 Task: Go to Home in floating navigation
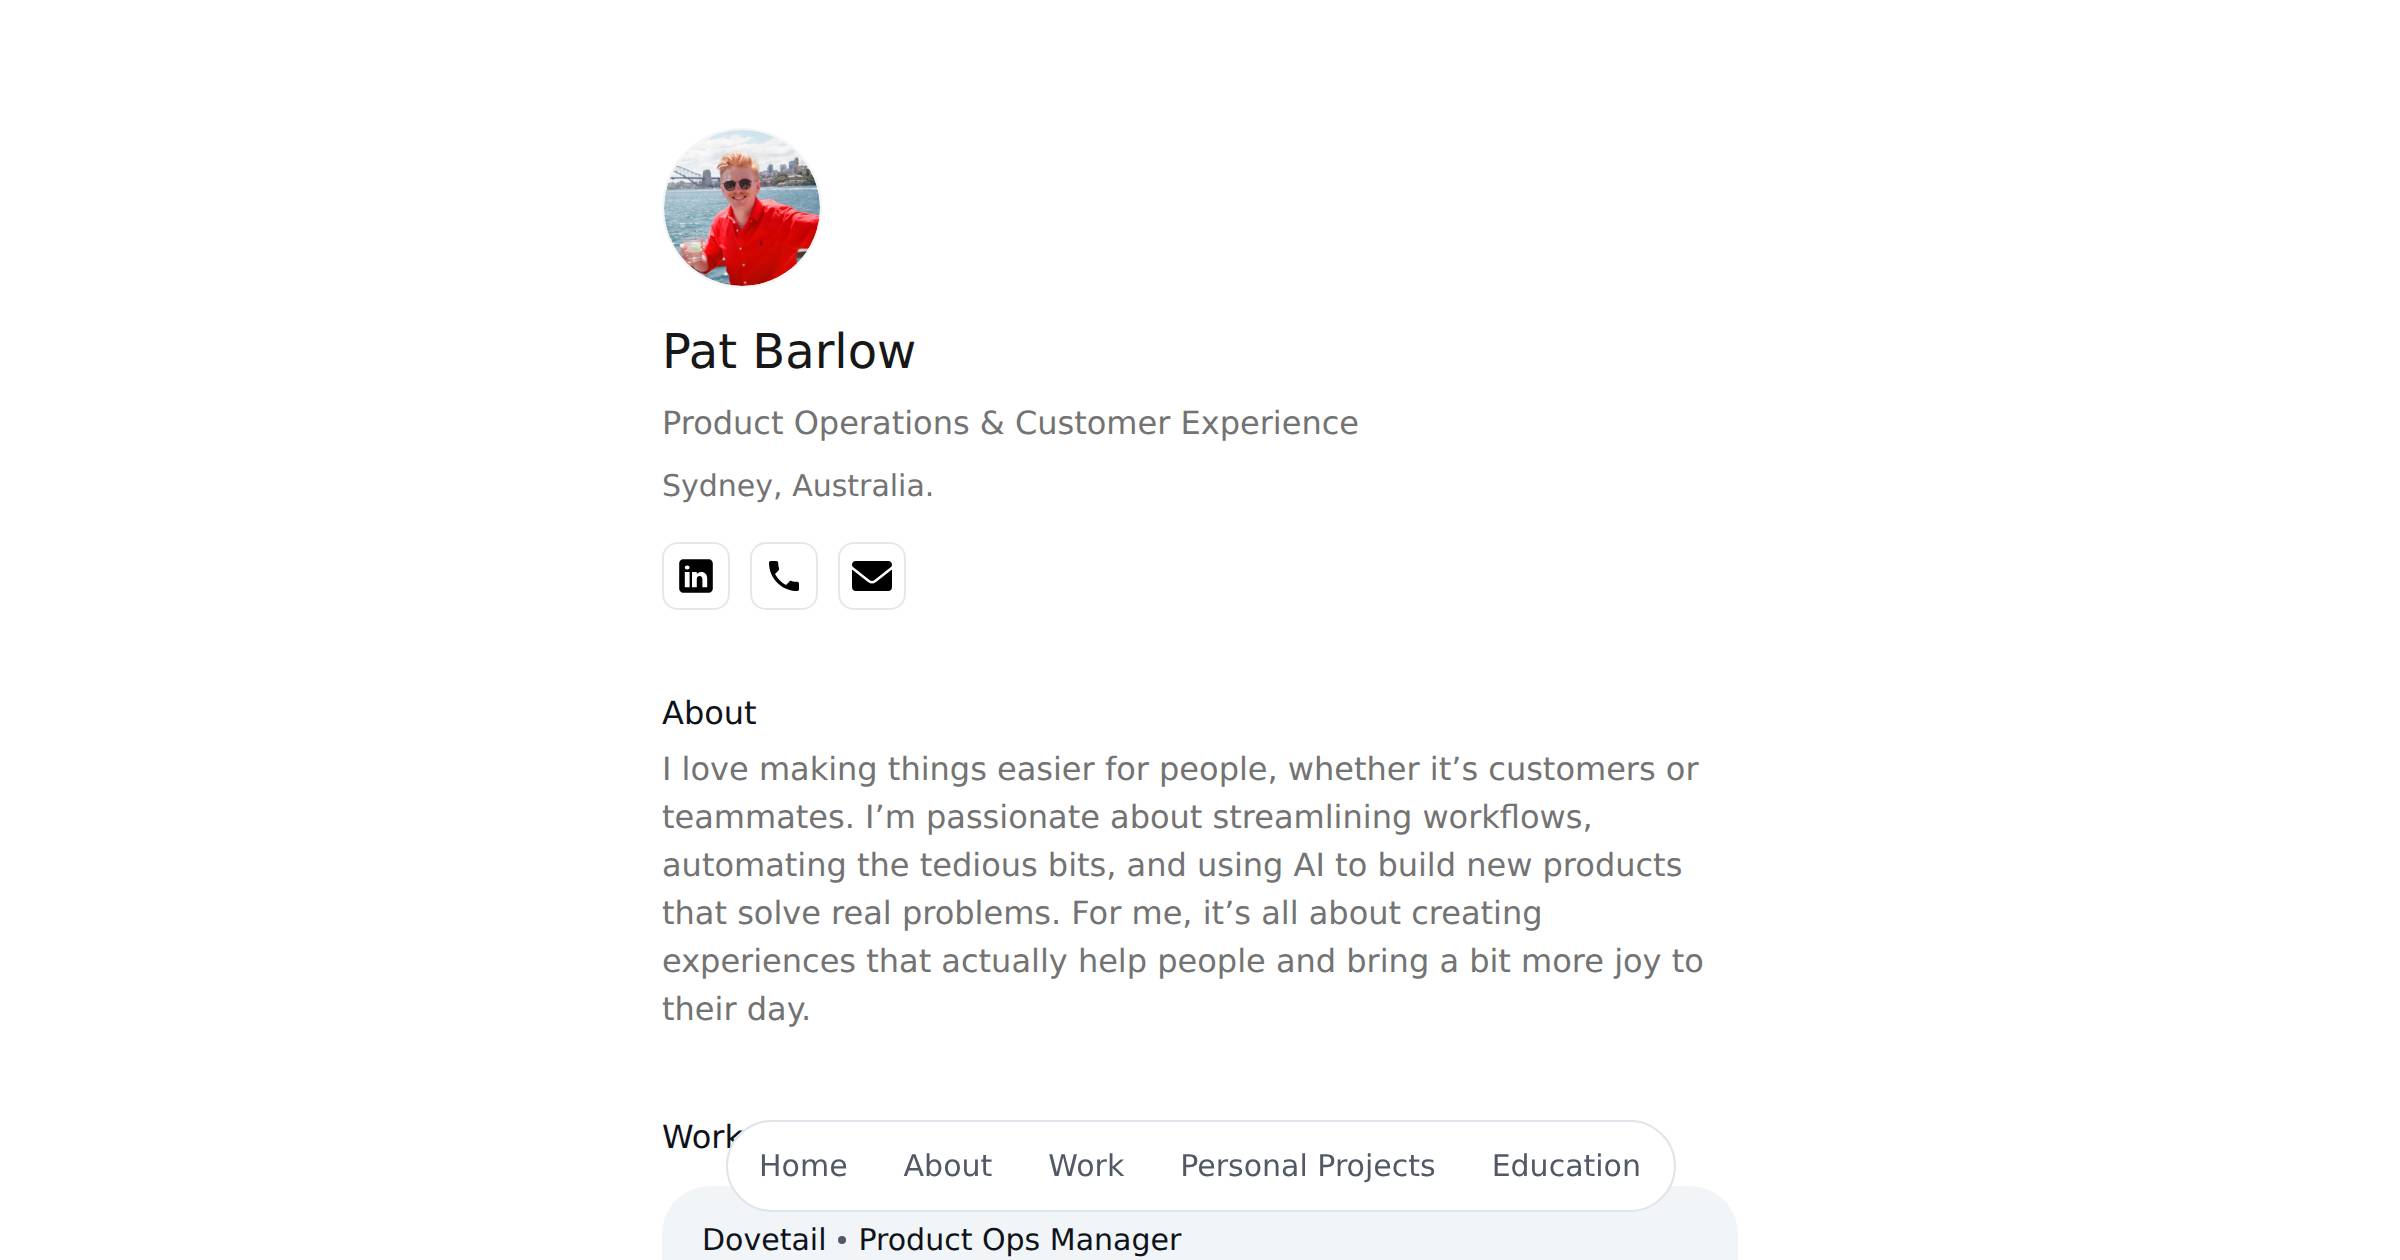803,1166
